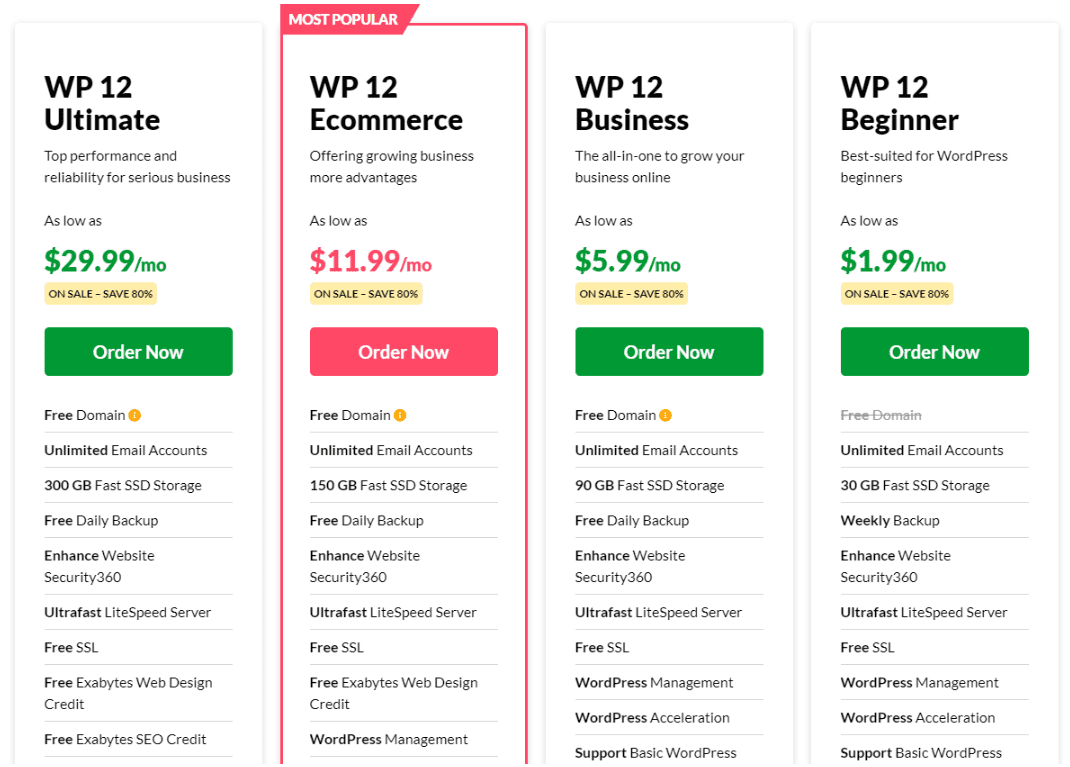Order the WP 12 Beginner plan
The image size is (1070, 767).
pos(935,351)
